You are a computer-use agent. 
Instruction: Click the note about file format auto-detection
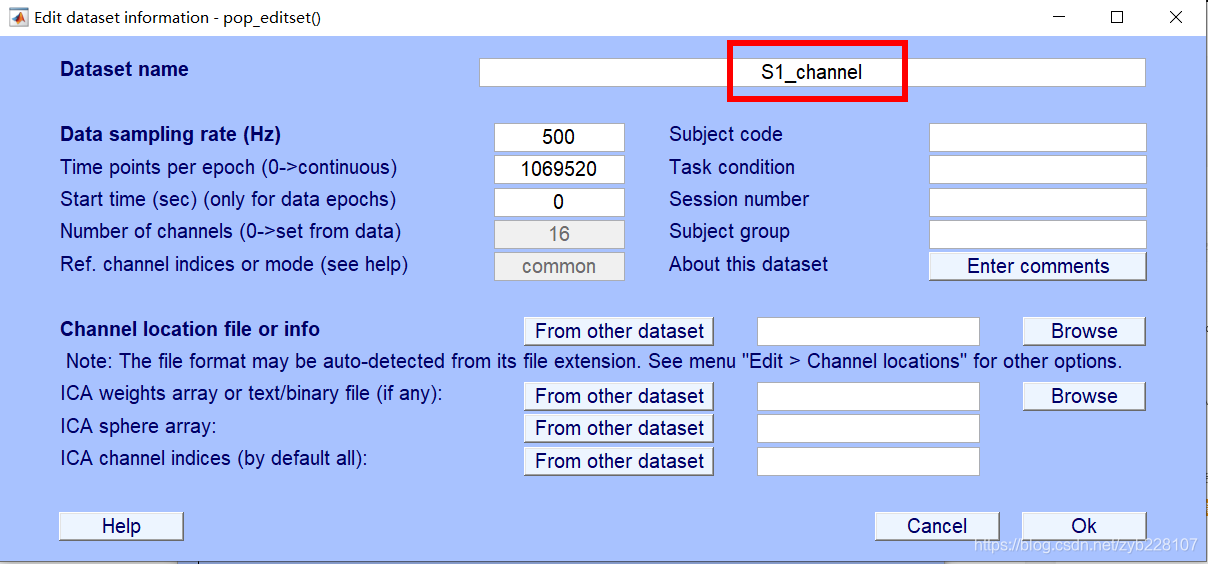[x=594, y=361]
